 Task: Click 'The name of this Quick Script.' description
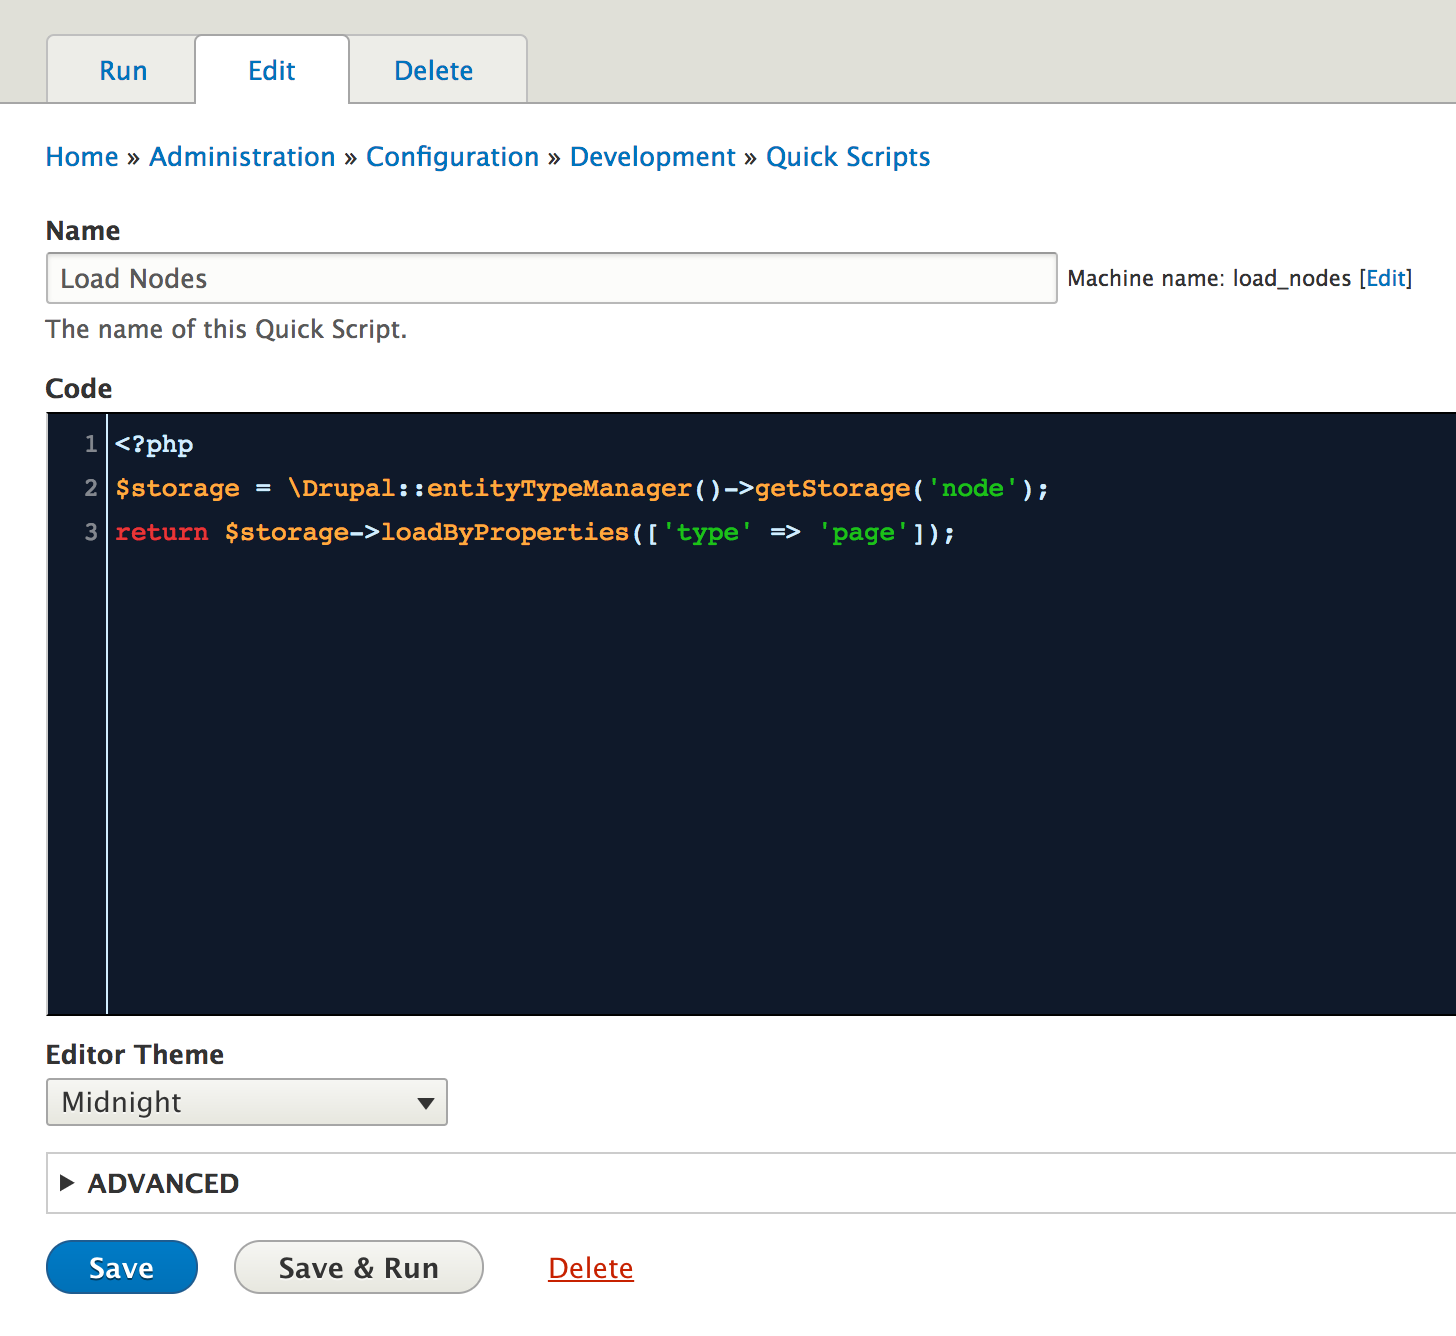pyautogui.click(x=227, y=329)
